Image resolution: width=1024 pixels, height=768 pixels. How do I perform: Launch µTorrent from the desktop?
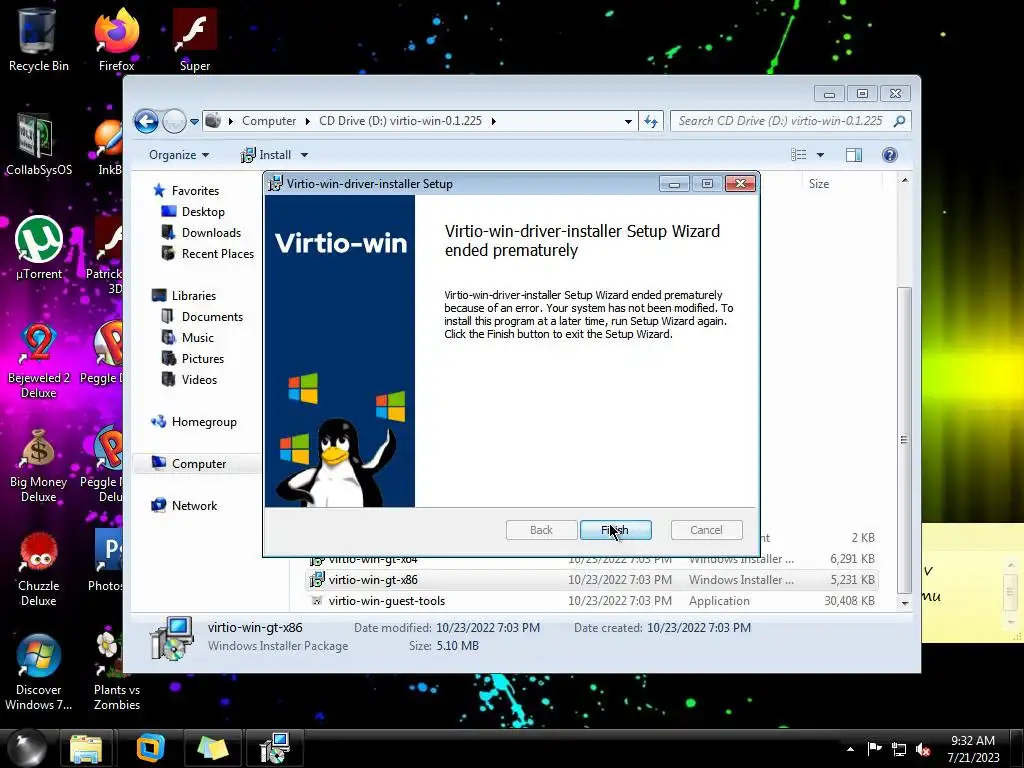pos(39,248)
